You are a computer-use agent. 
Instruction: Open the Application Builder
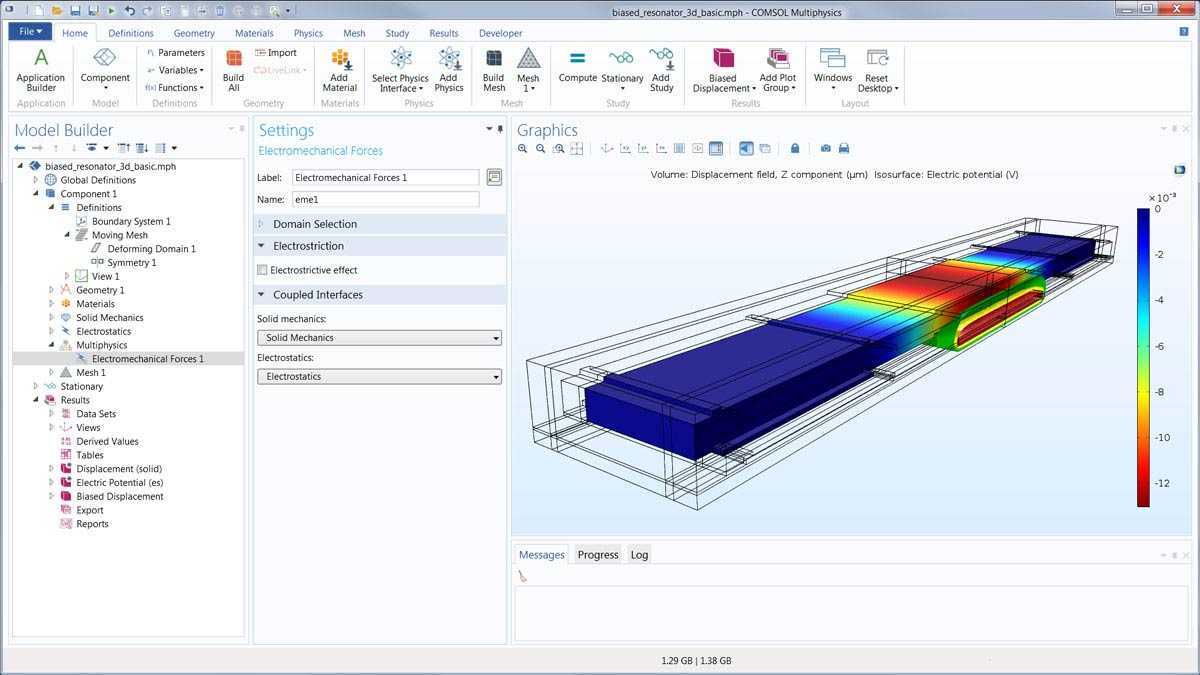click(x=40, y=67)
